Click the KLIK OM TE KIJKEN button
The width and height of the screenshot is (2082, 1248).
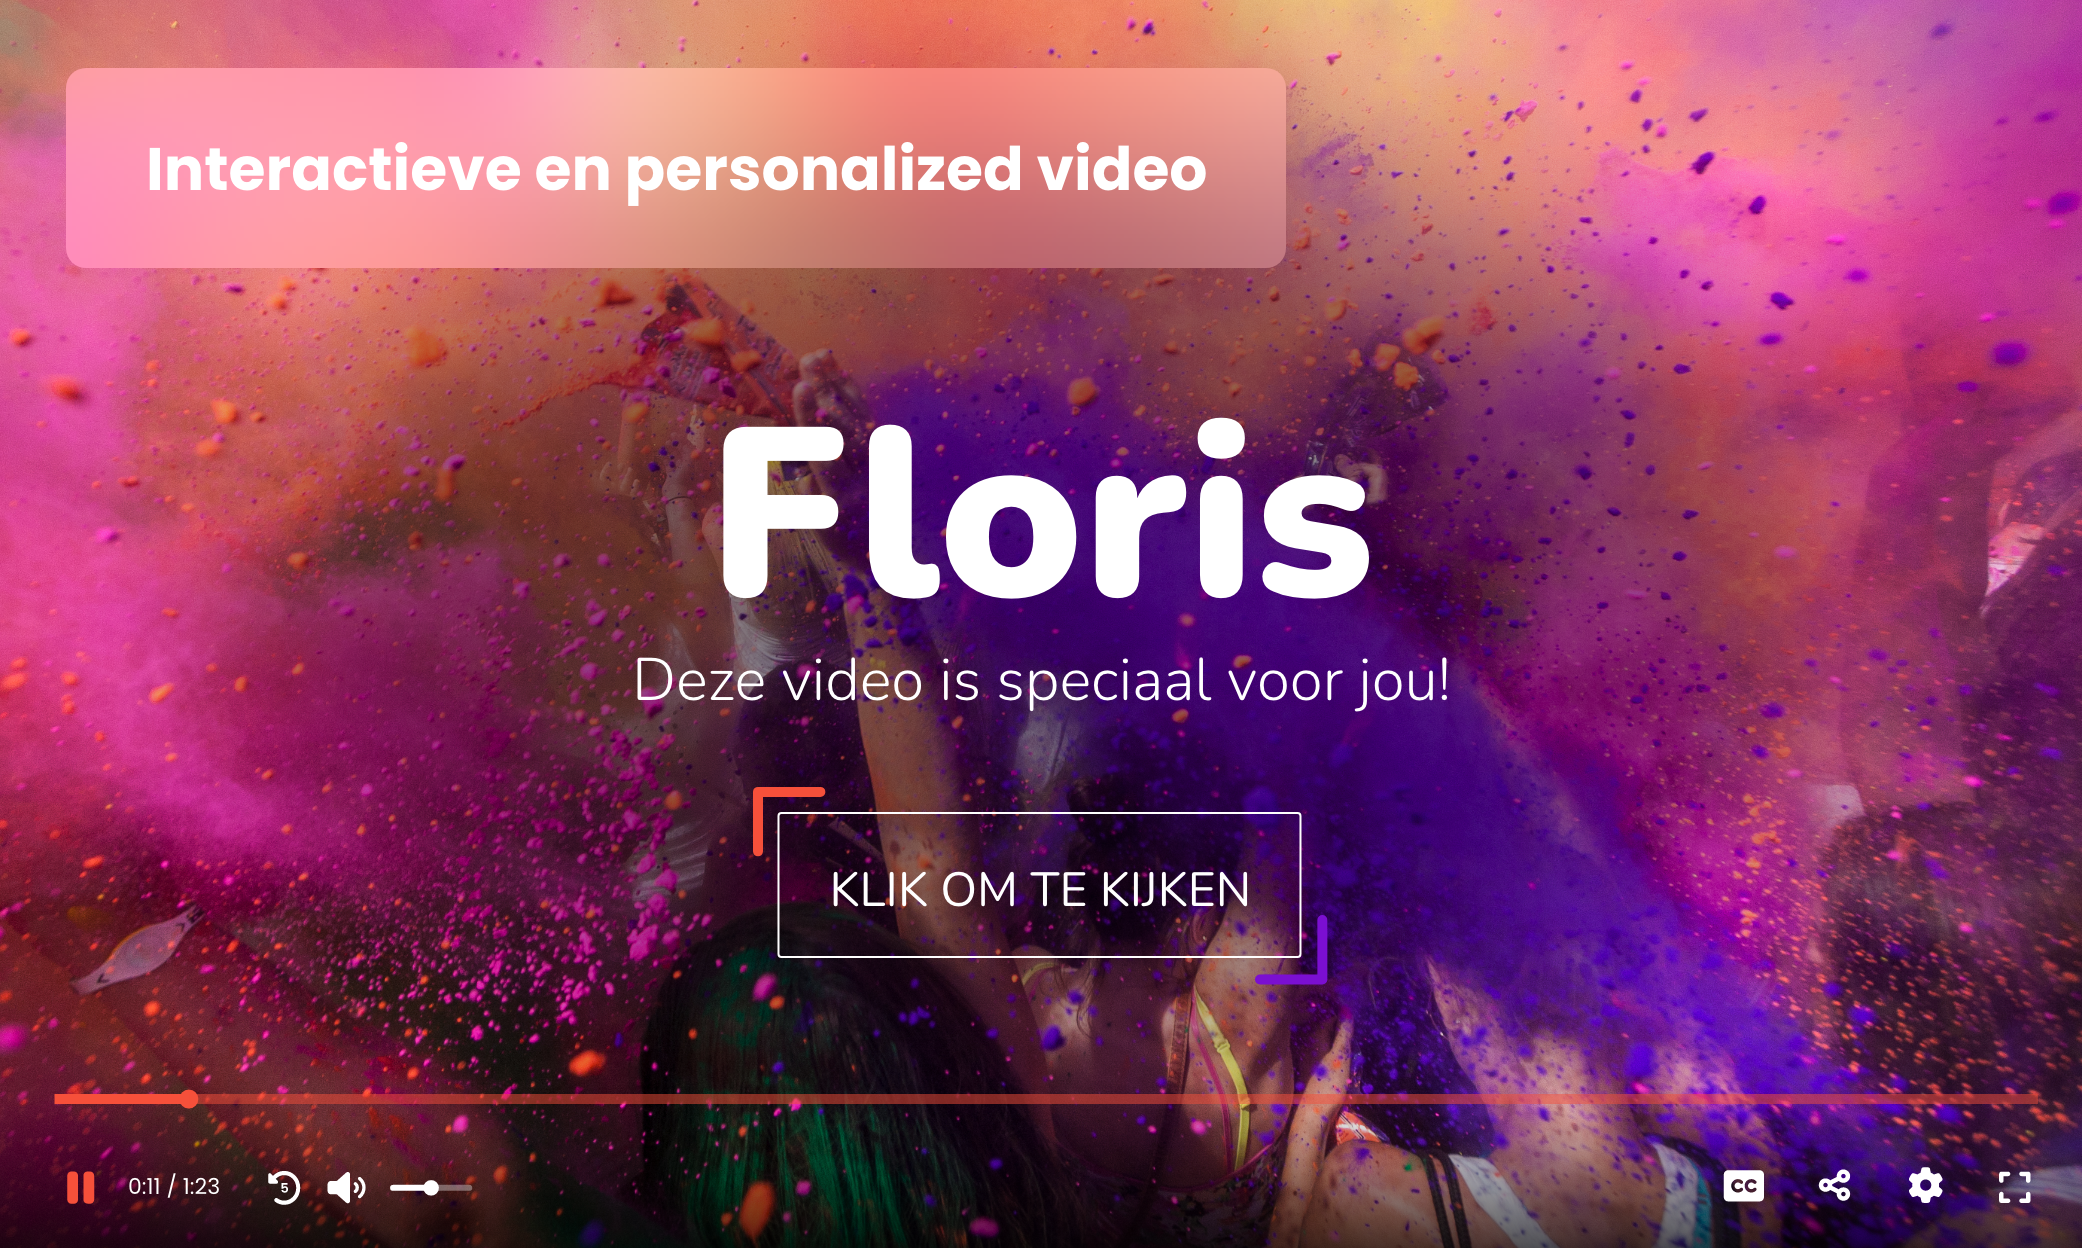[1039, 885]
